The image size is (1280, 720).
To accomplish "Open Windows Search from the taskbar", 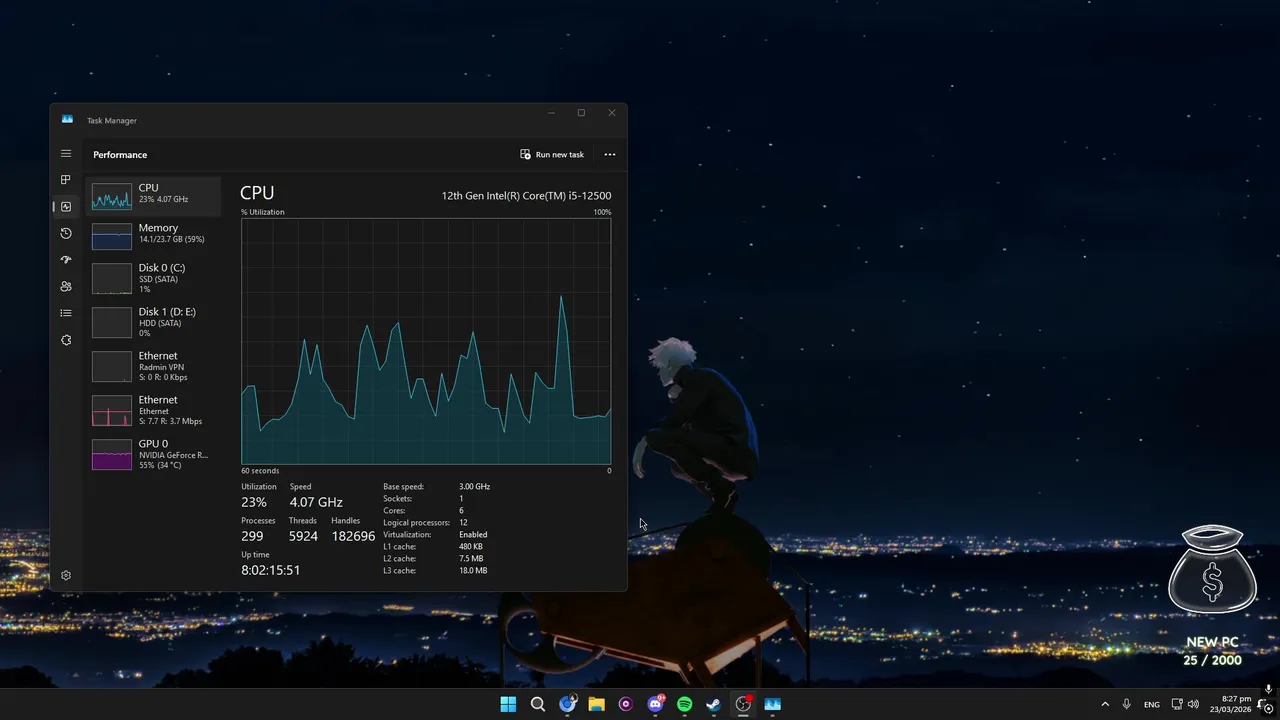I will coord(538,704).
